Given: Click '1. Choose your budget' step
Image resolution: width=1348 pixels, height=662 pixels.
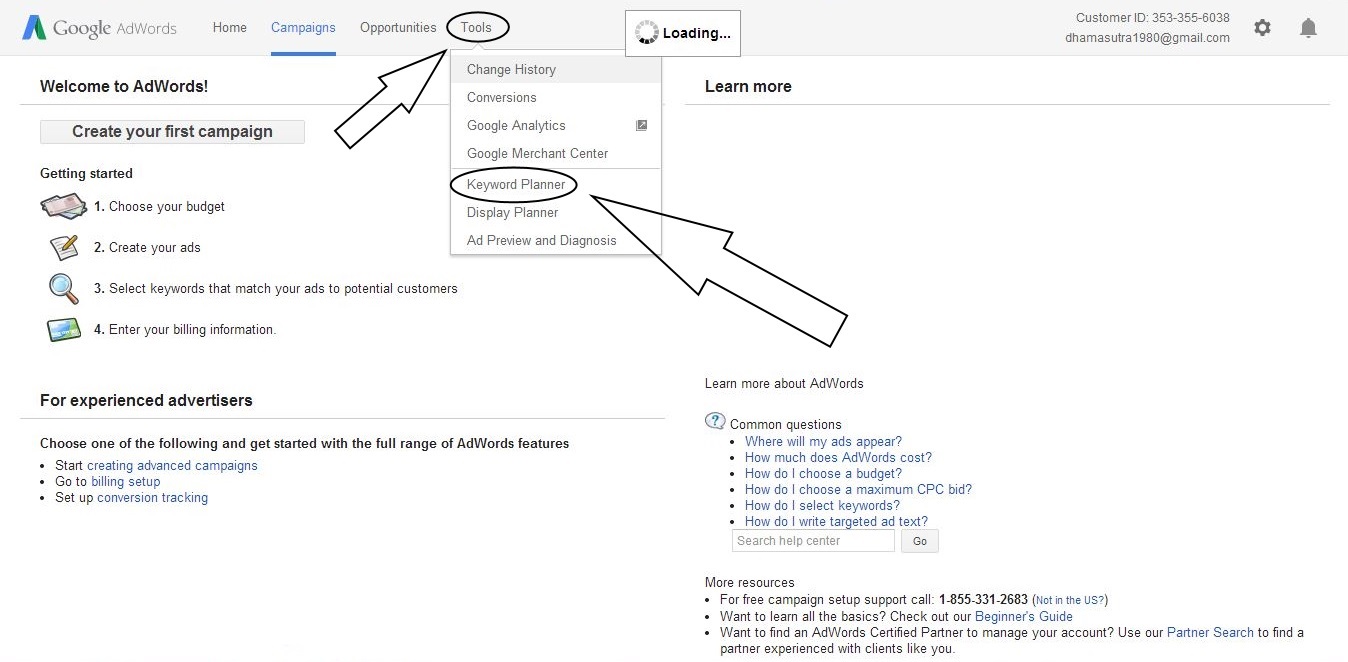Looking at the screenshot, I should coord(160,207).
